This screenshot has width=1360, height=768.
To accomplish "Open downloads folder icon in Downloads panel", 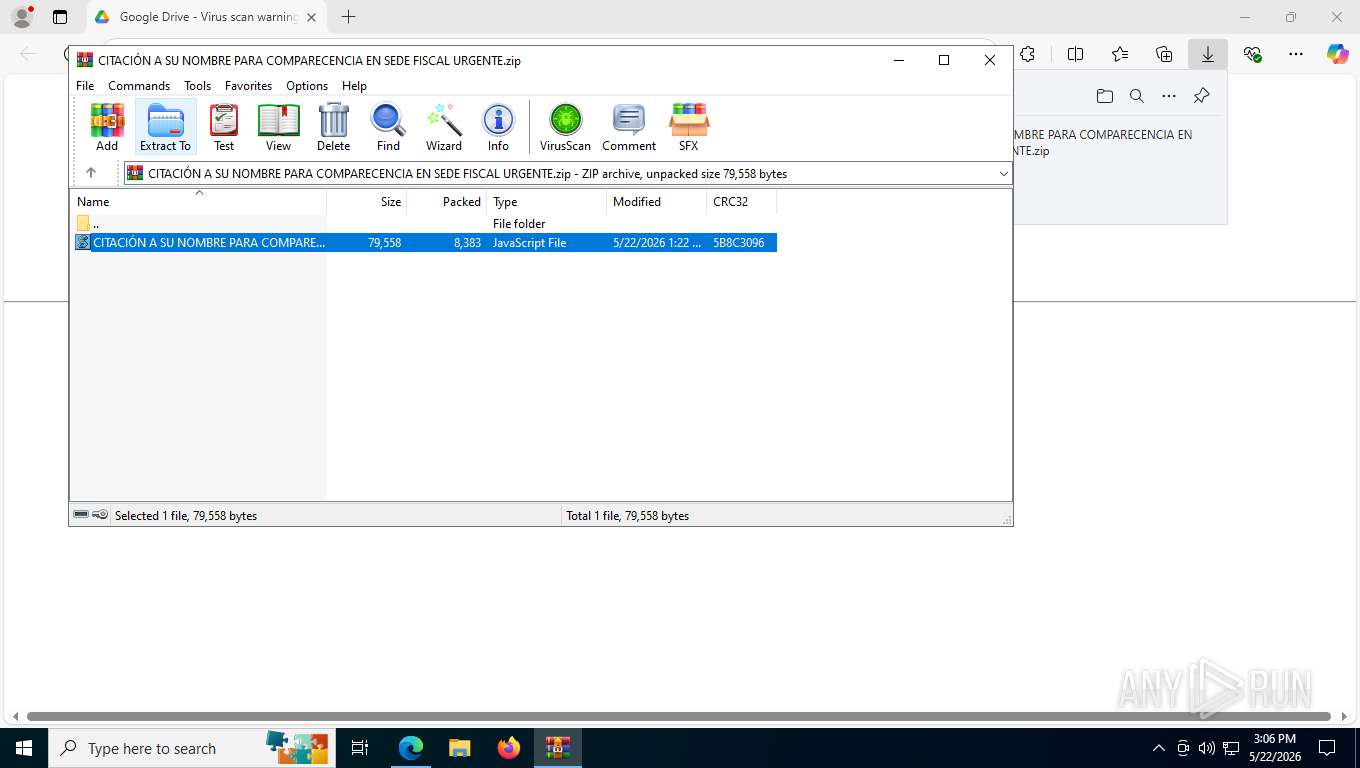I will point(1104,96).
